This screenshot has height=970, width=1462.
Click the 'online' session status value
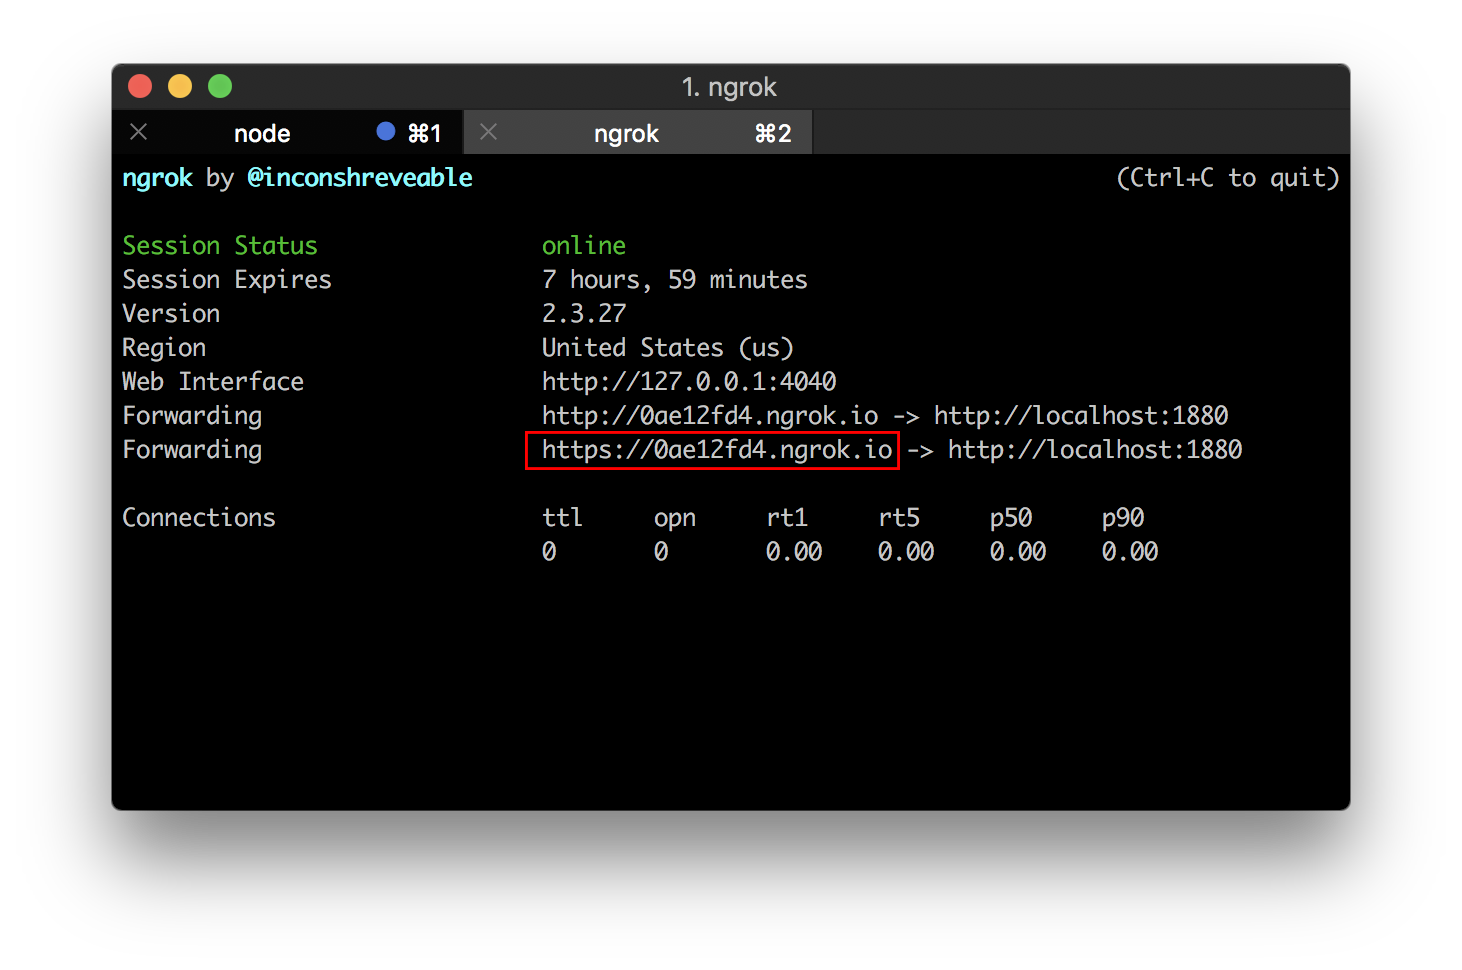pyautogui.click(x=584, y=246)
